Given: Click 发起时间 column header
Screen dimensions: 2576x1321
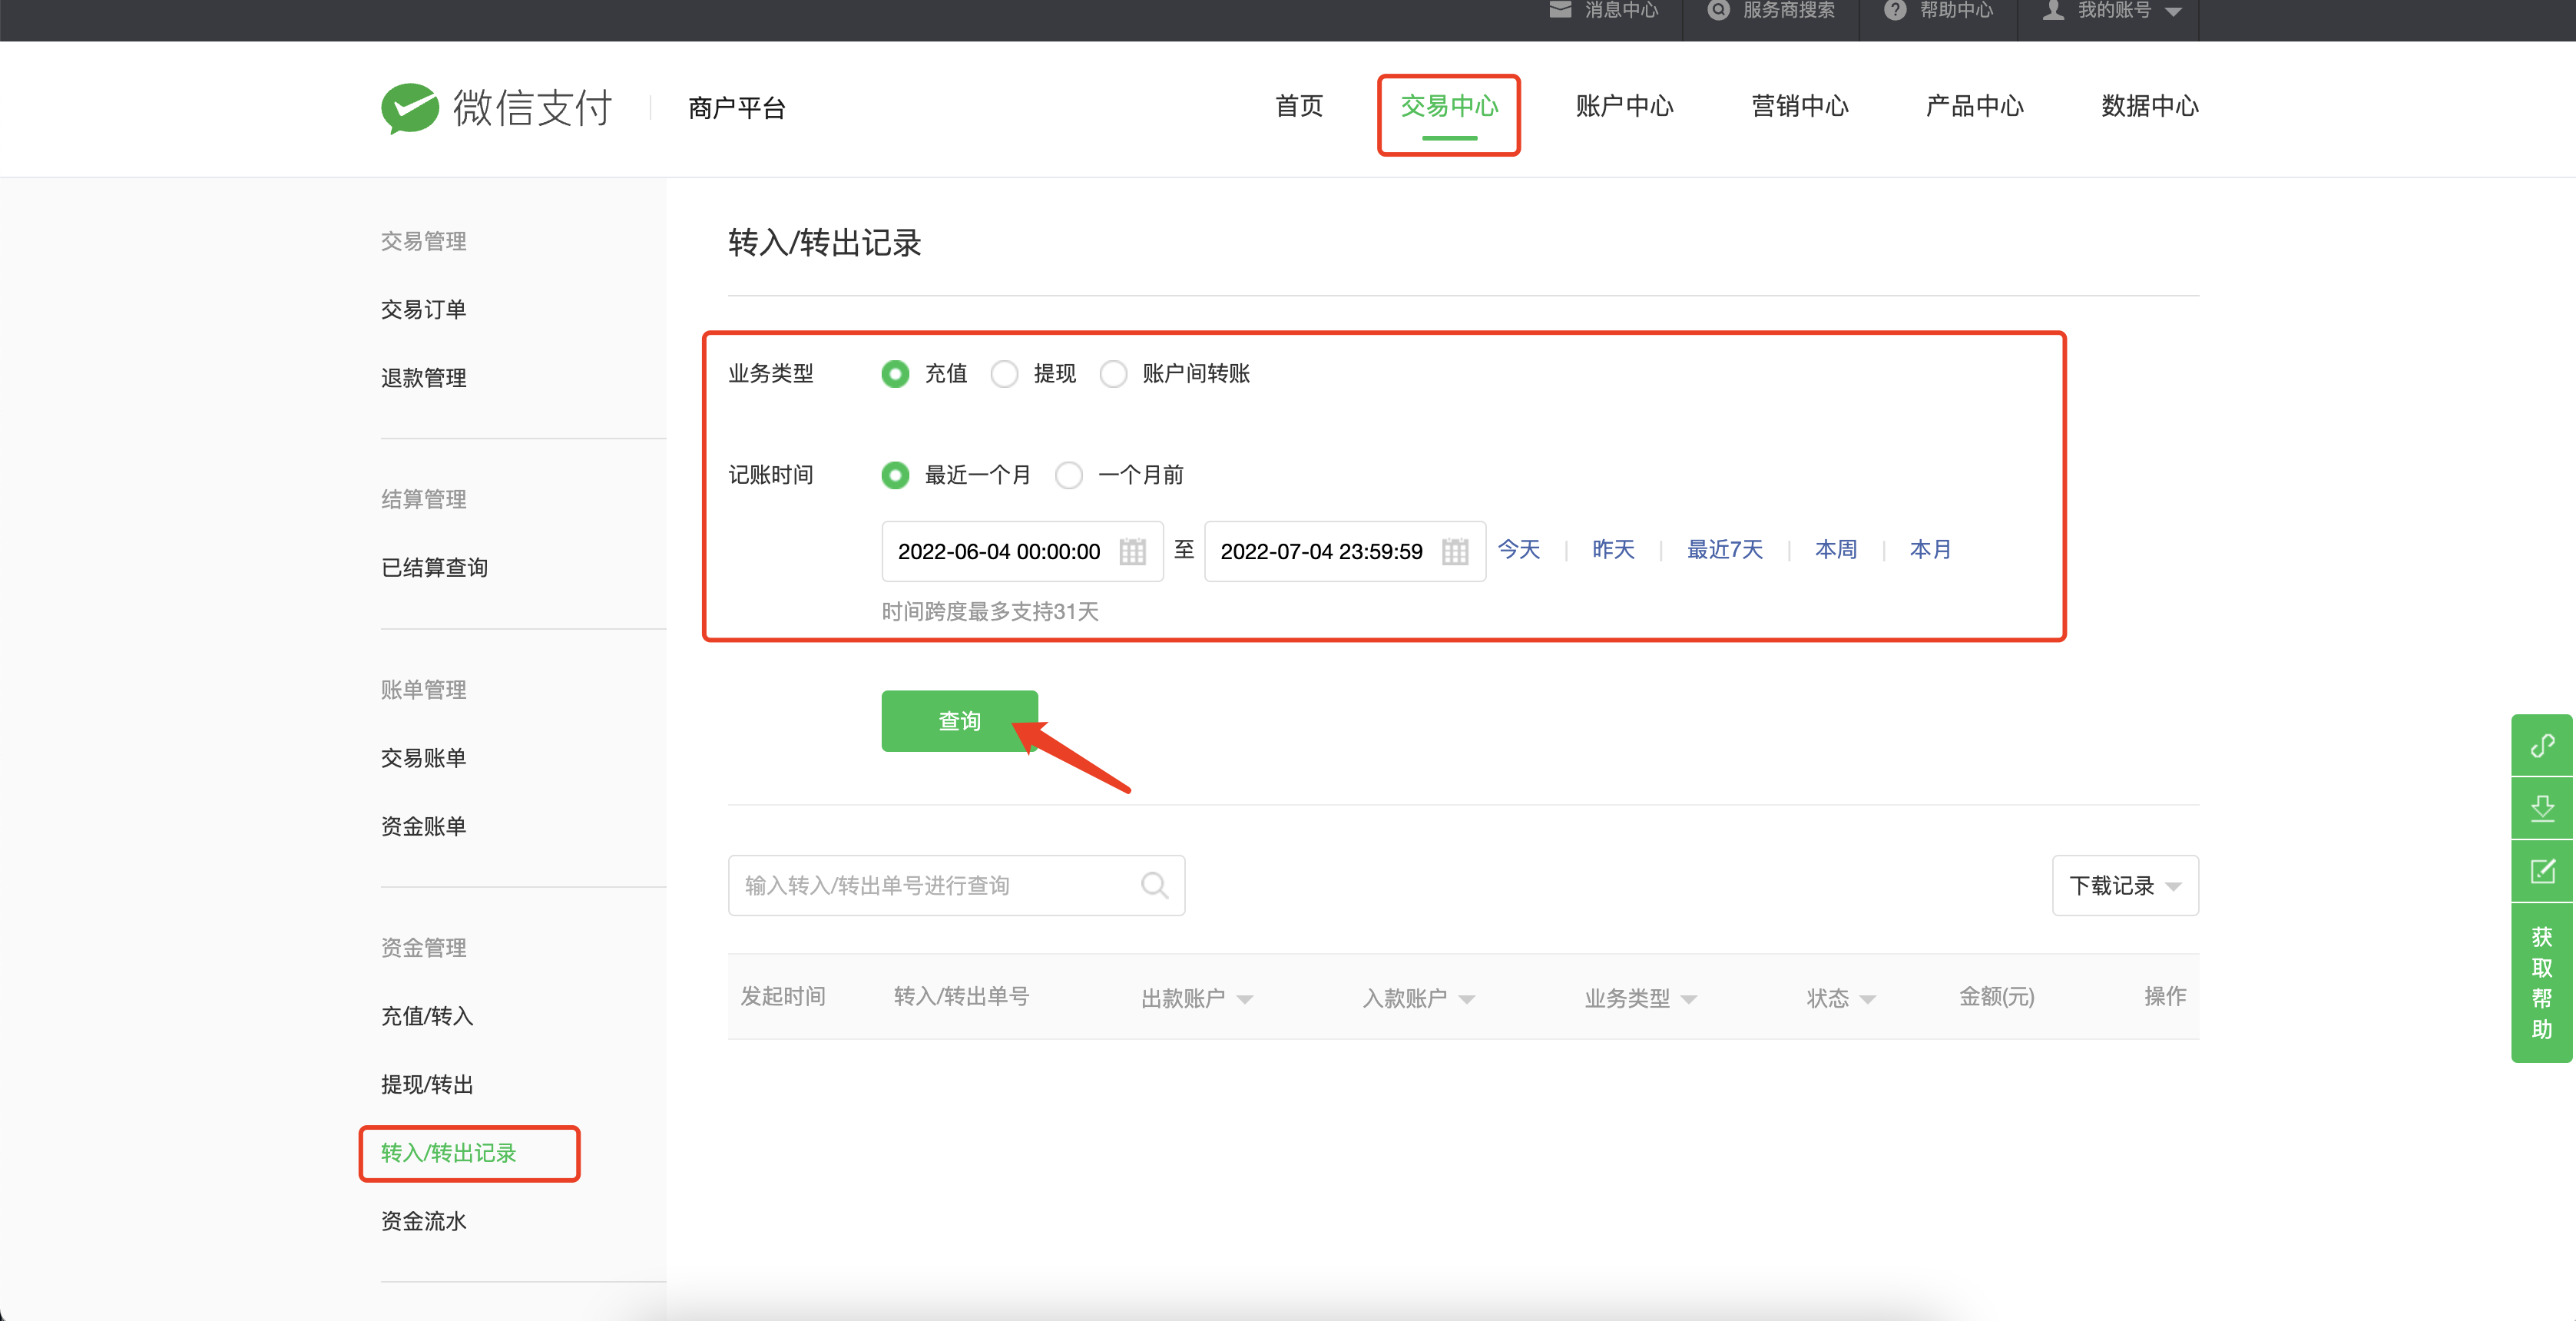Looking at the screenshot, I should tap(783, 996).
